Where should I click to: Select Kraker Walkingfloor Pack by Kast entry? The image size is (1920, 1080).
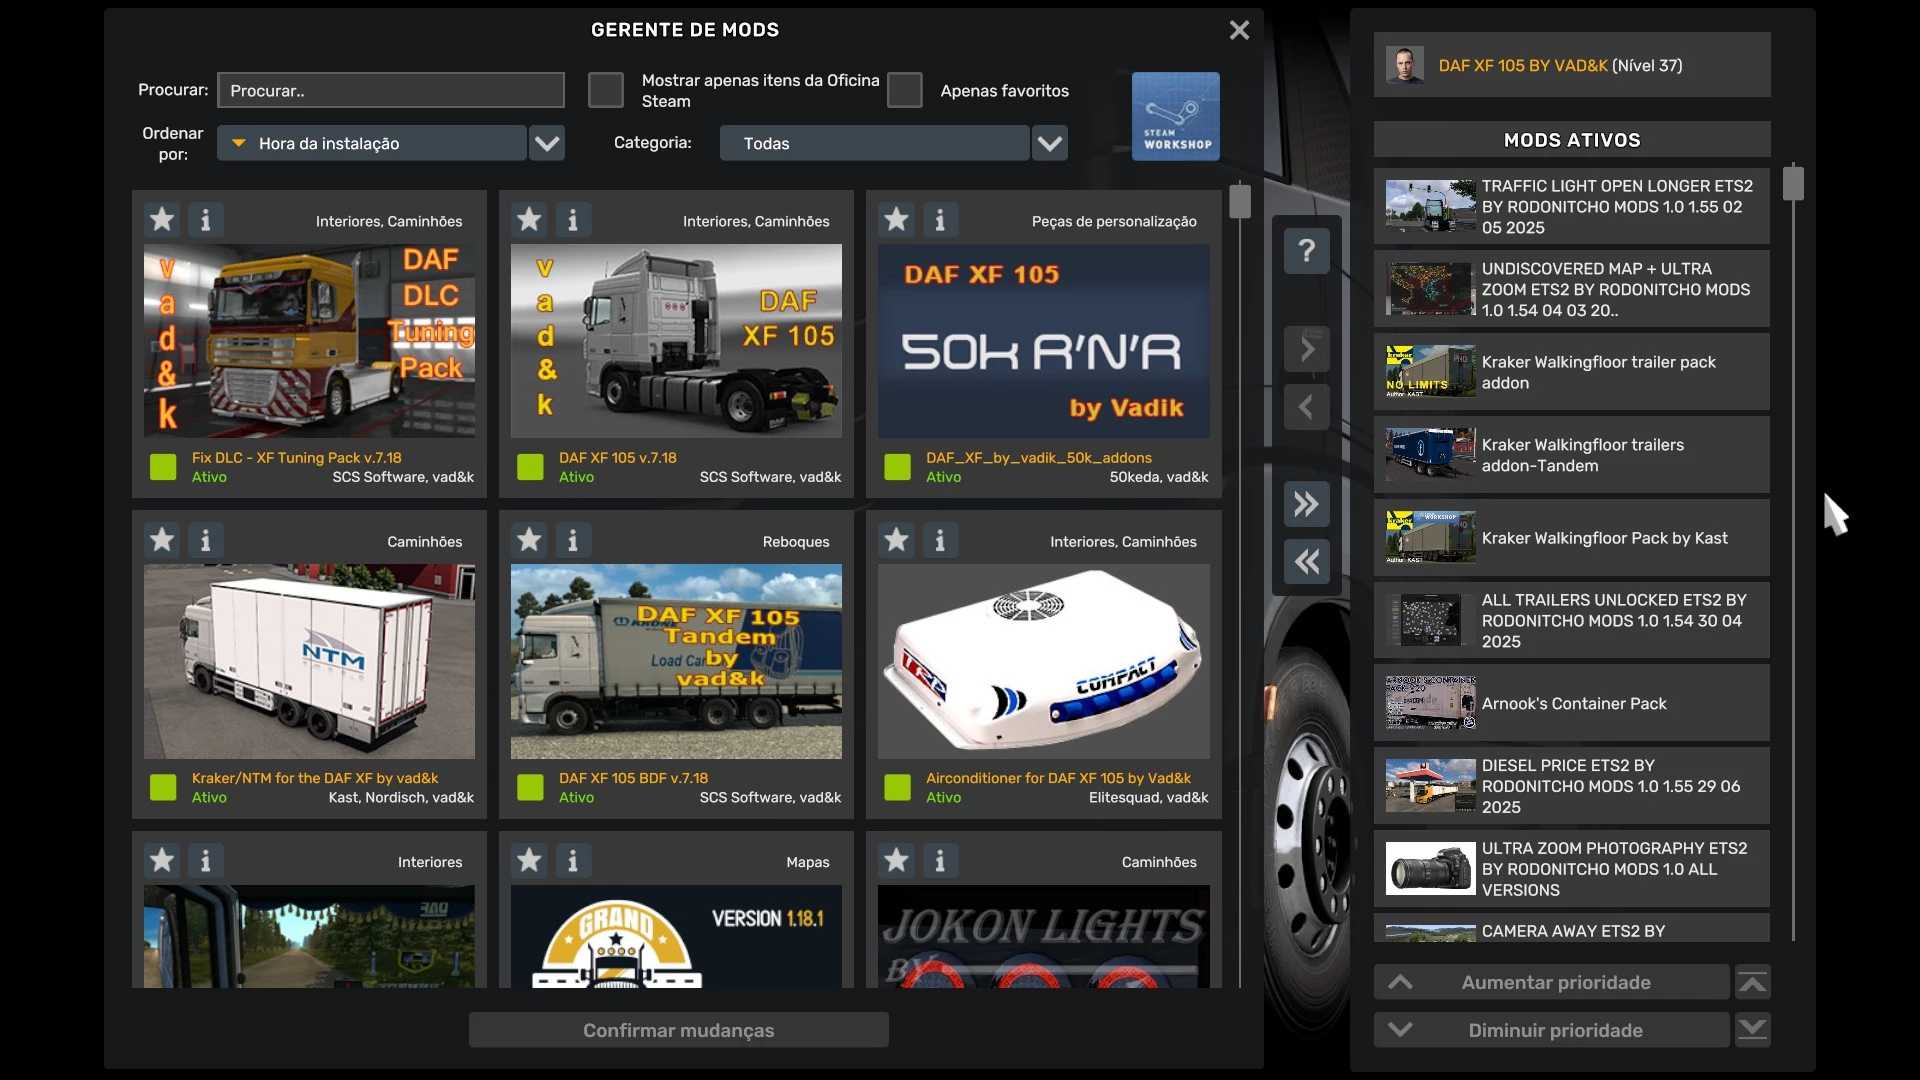click(x=1571, y=538)
